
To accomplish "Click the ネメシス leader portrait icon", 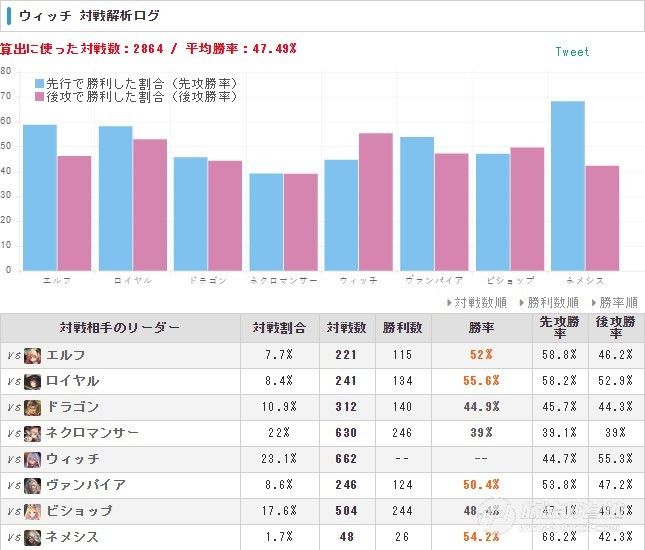I will 32,537.
